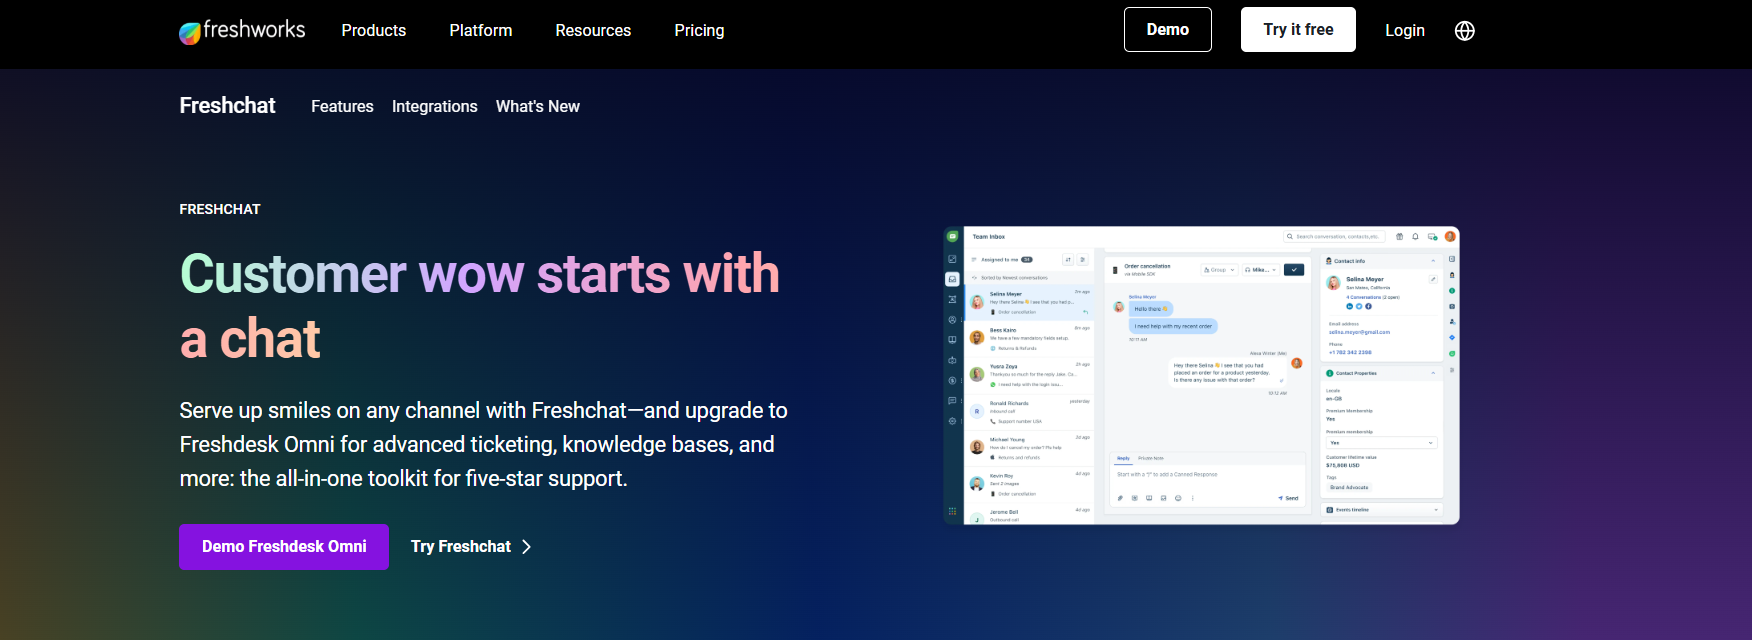Open Bess Kairo conversation in preview list
Screen dimensions: 1752x640
(x=1029, y=339)
